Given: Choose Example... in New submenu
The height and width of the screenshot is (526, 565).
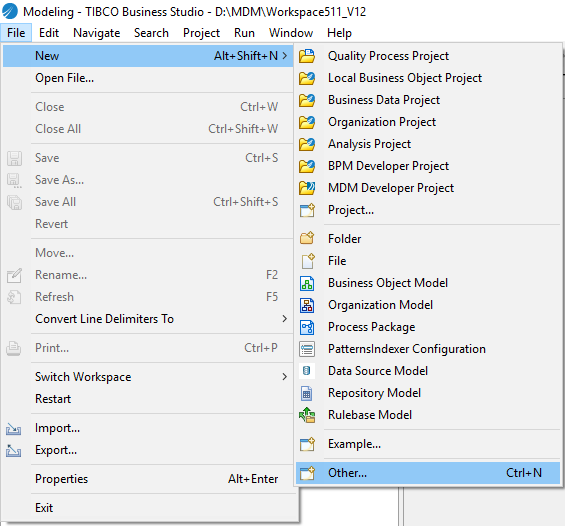Looking at the screenshot, I should [428, 444].
